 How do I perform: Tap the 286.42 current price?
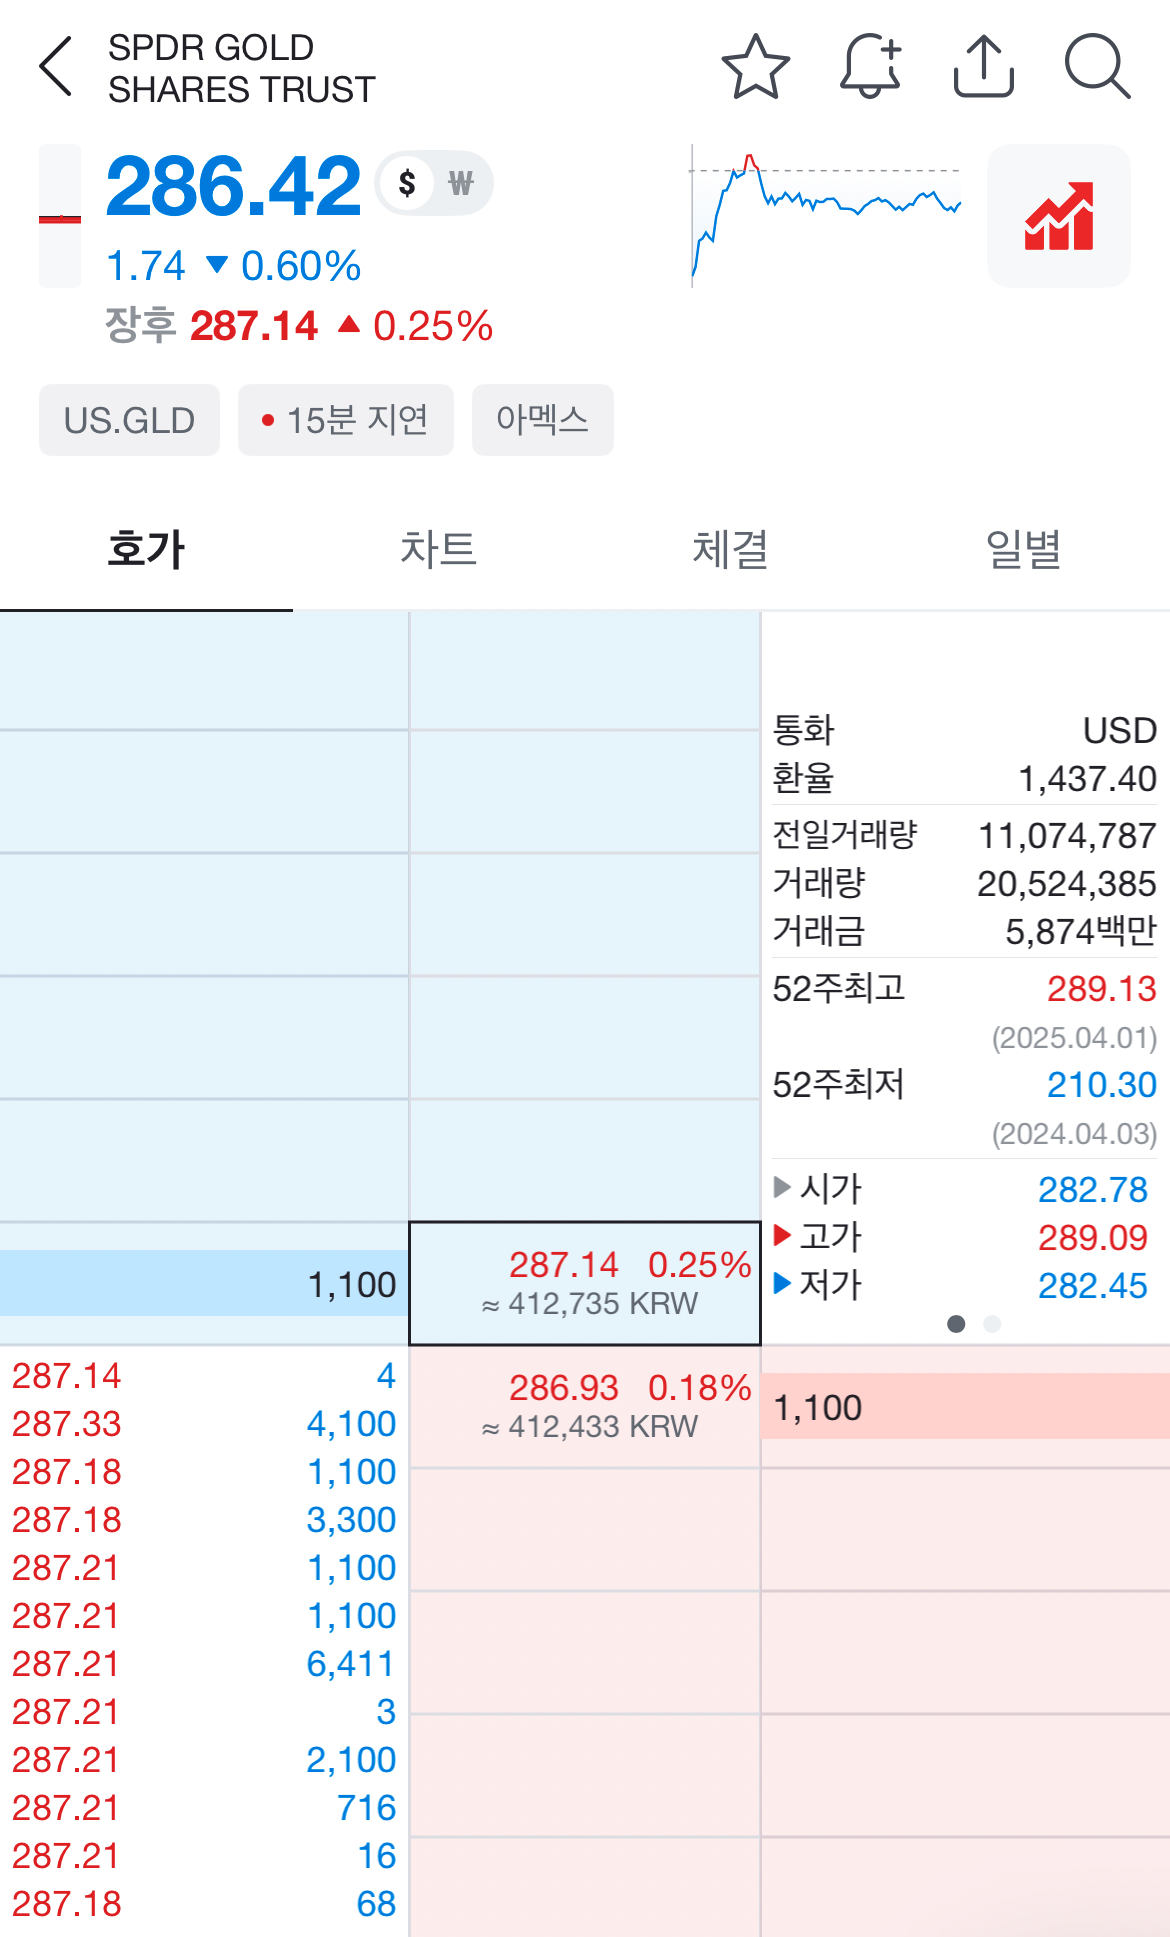click(233, 186)
